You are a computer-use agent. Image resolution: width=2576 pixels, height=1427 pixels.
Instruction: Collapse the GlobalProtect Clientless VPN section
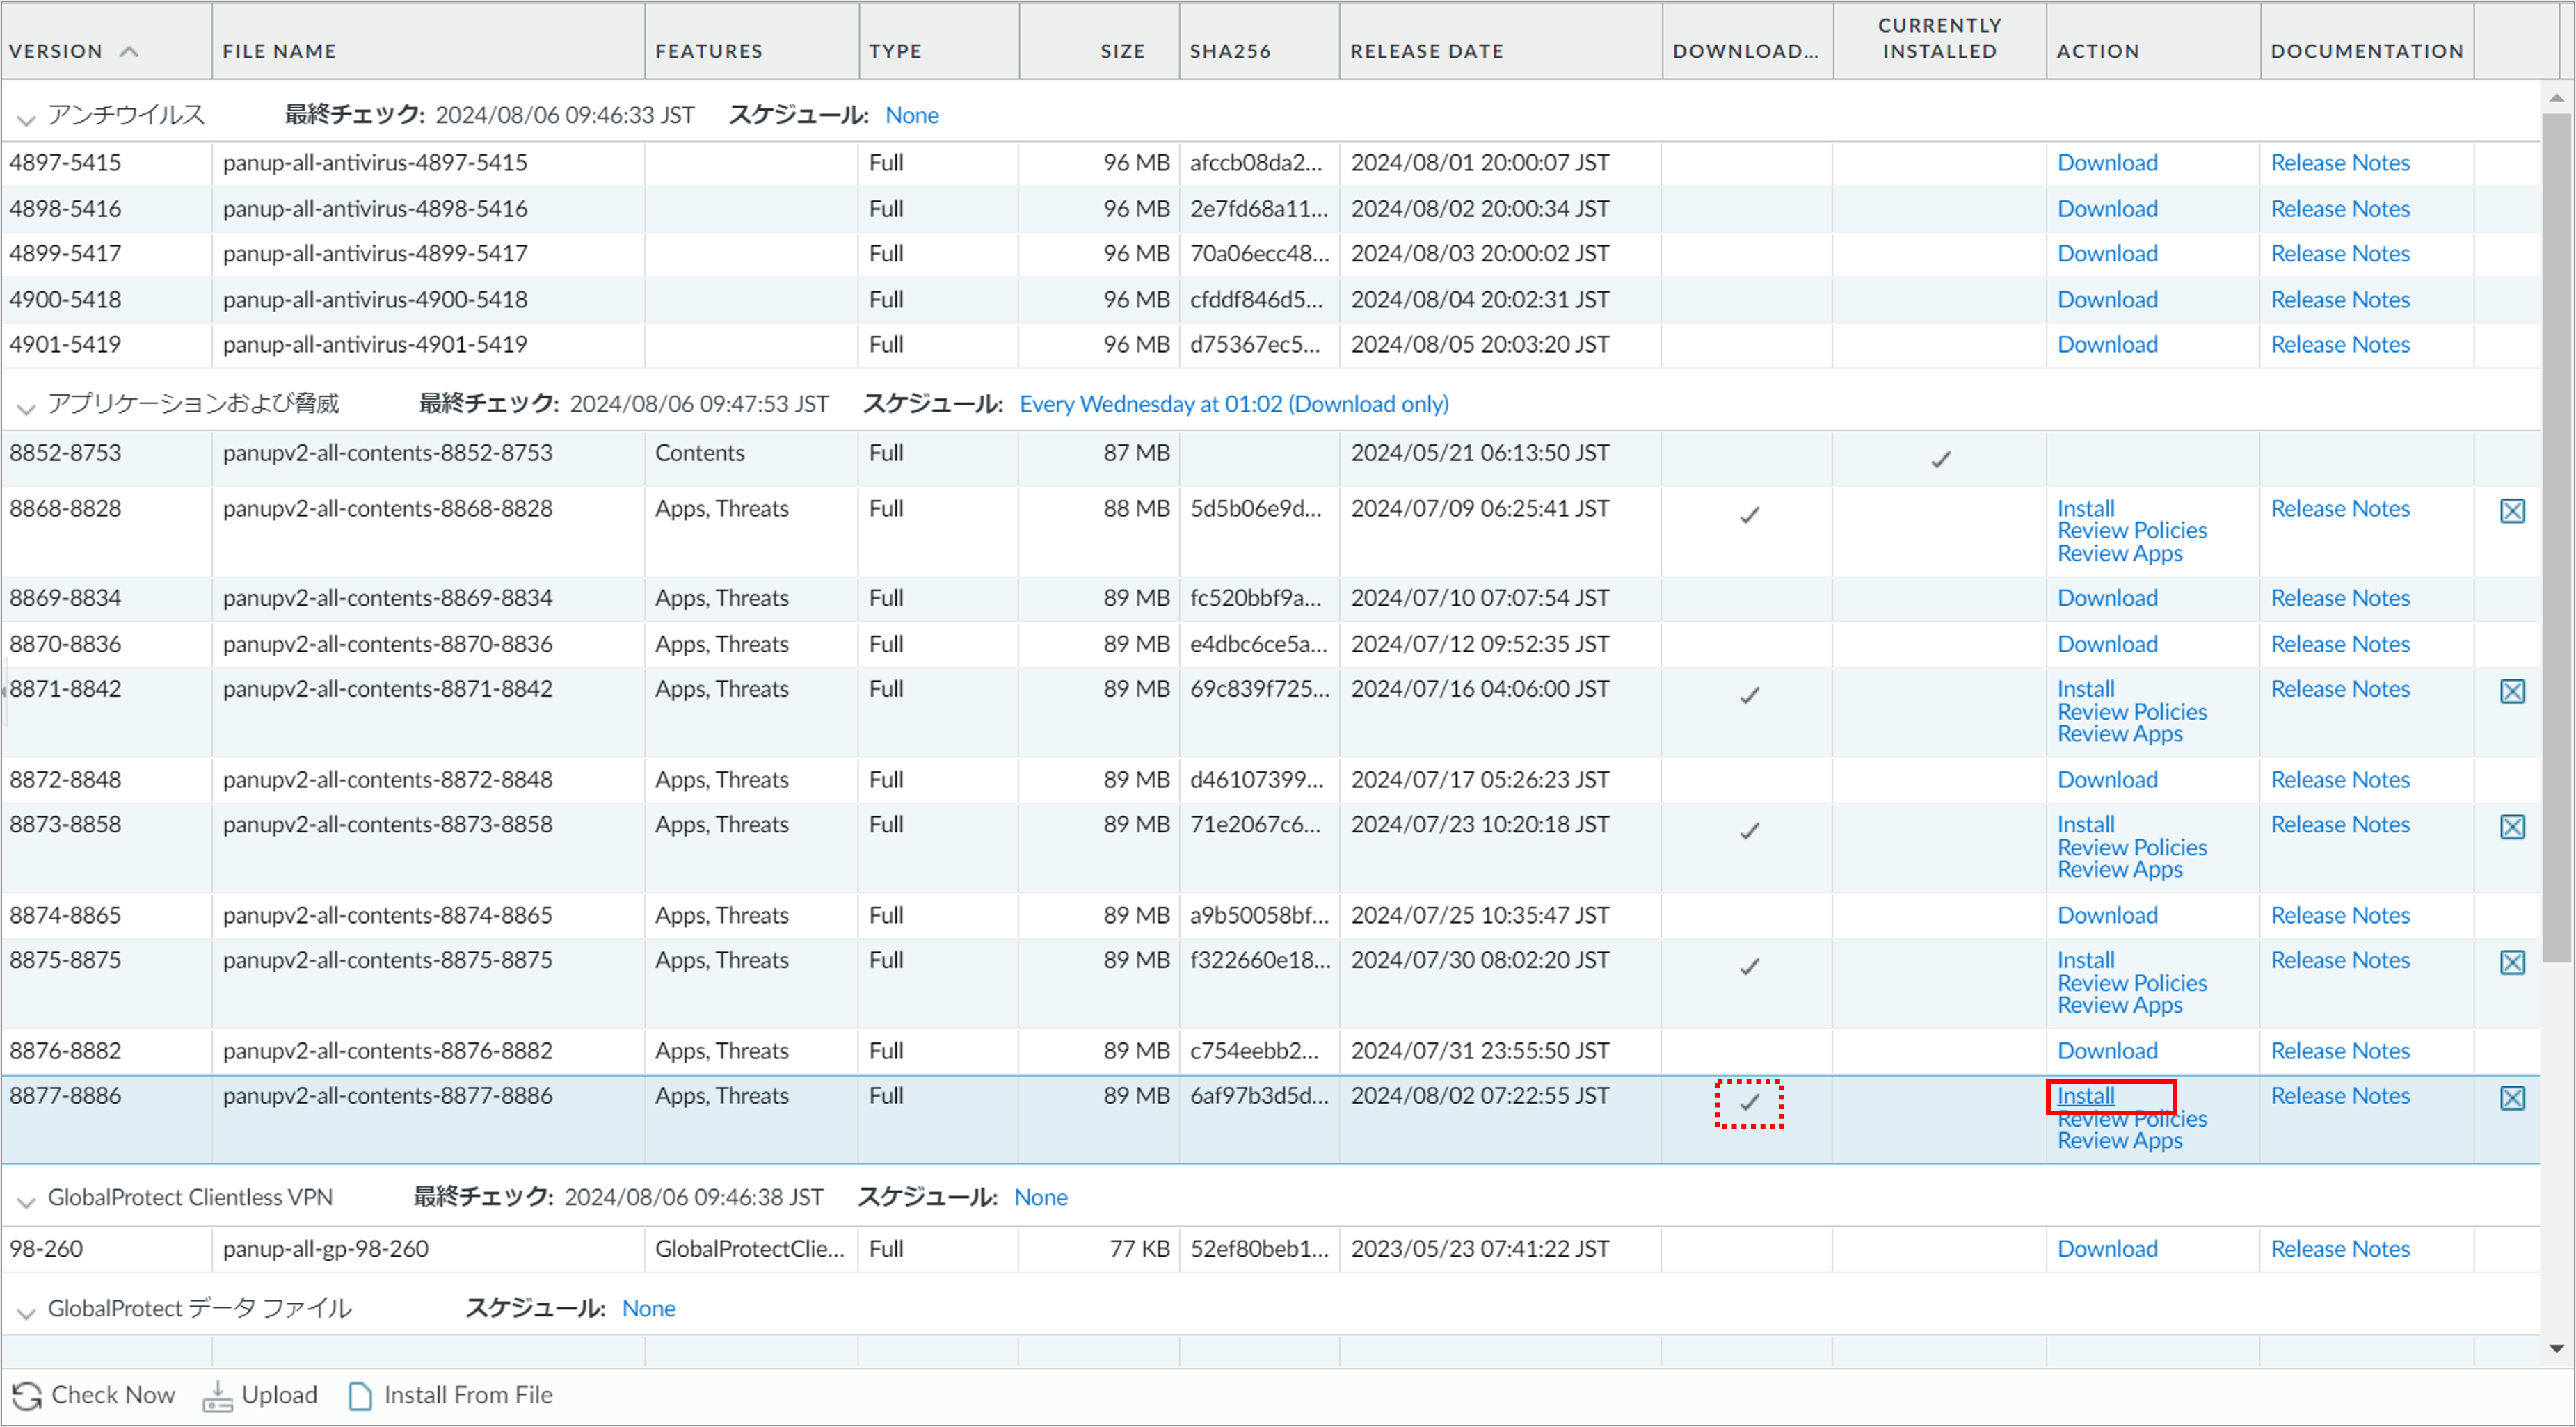(x=26, y=1202)
